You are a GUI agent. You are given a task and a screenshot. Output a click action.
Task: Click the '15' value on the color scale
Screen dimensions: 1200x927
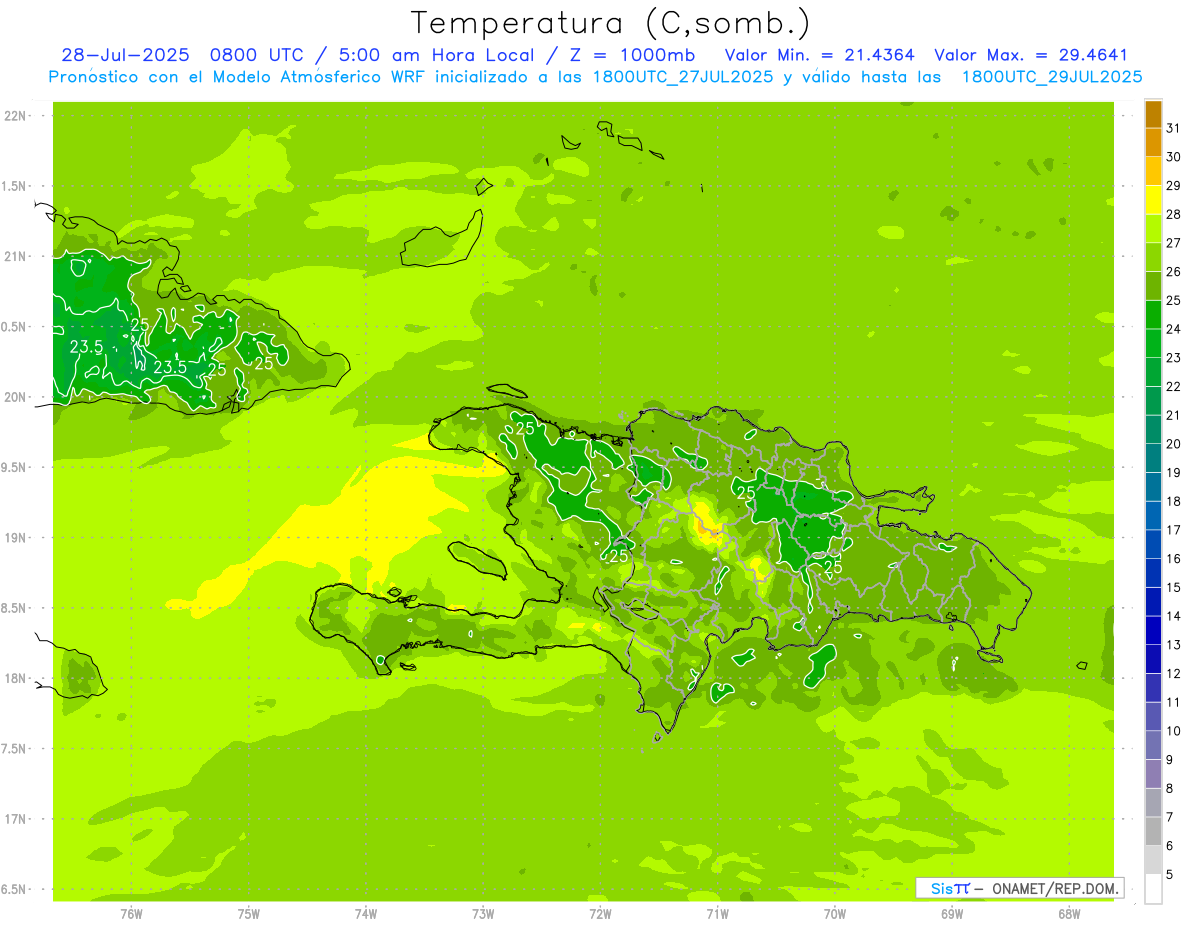tap(1173, 588)
